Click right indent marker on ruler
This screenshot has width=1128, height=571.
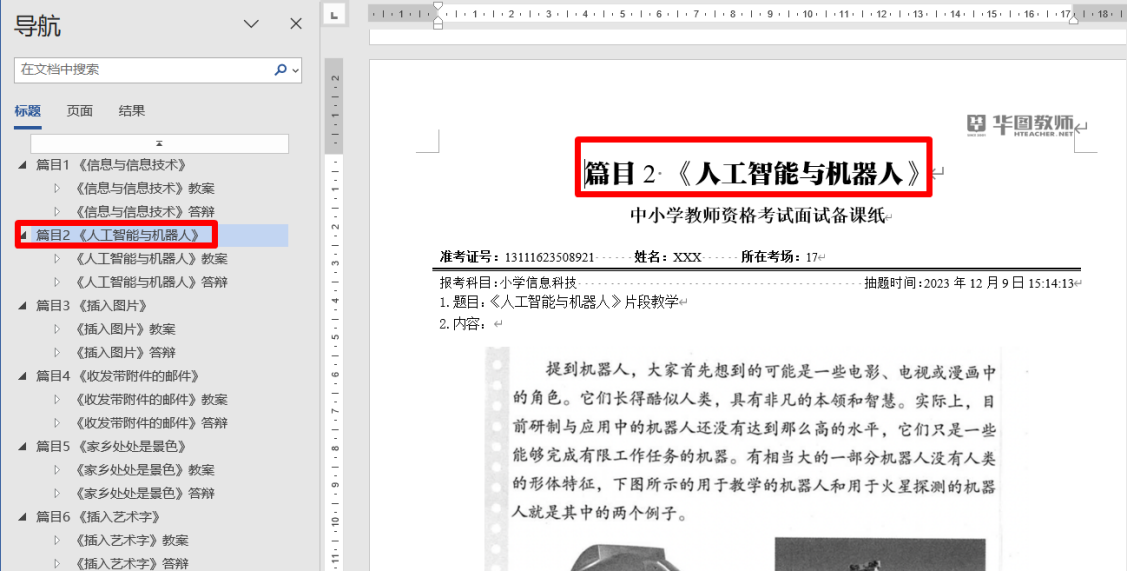pos(1074,19)
